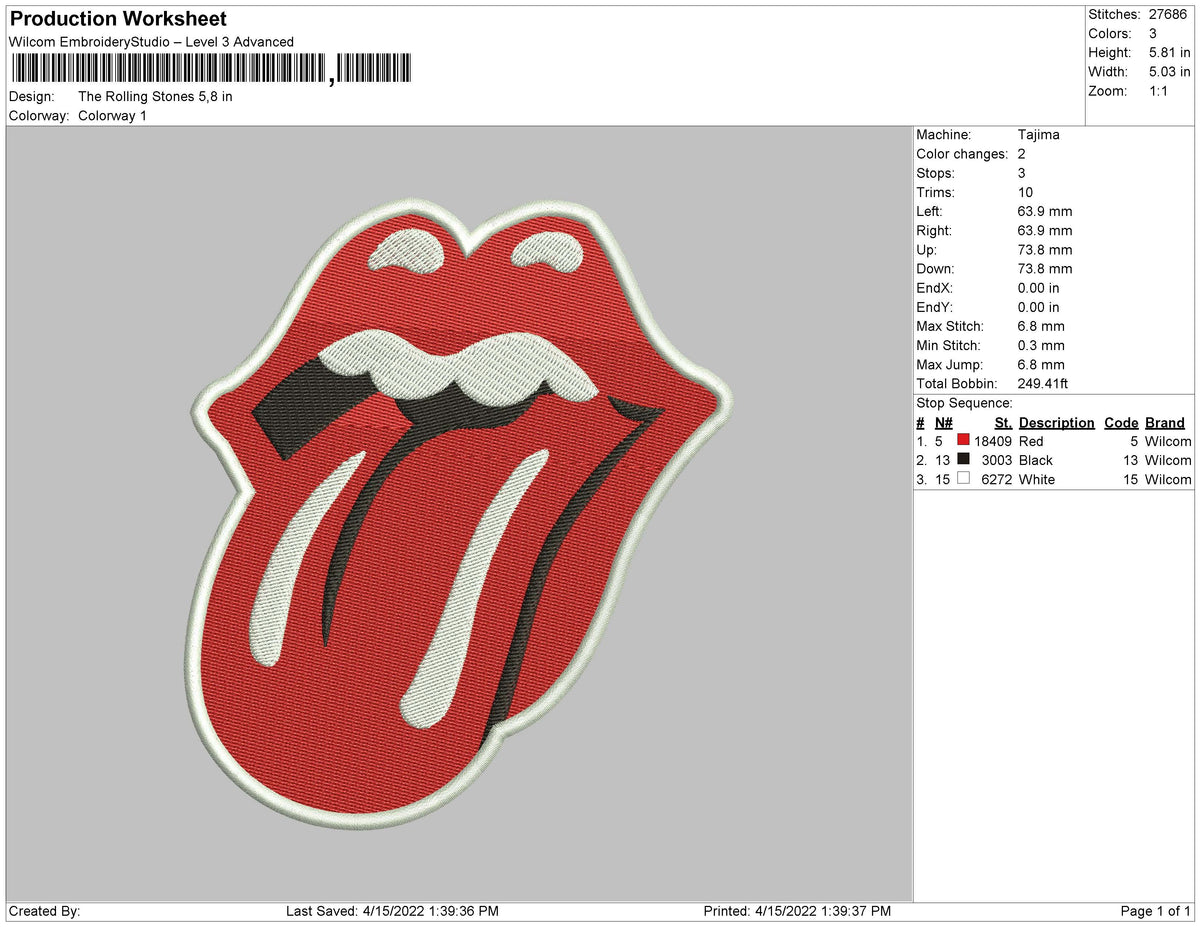
Task: Click the 'White' description text
Action: (x=1037, y=479)
